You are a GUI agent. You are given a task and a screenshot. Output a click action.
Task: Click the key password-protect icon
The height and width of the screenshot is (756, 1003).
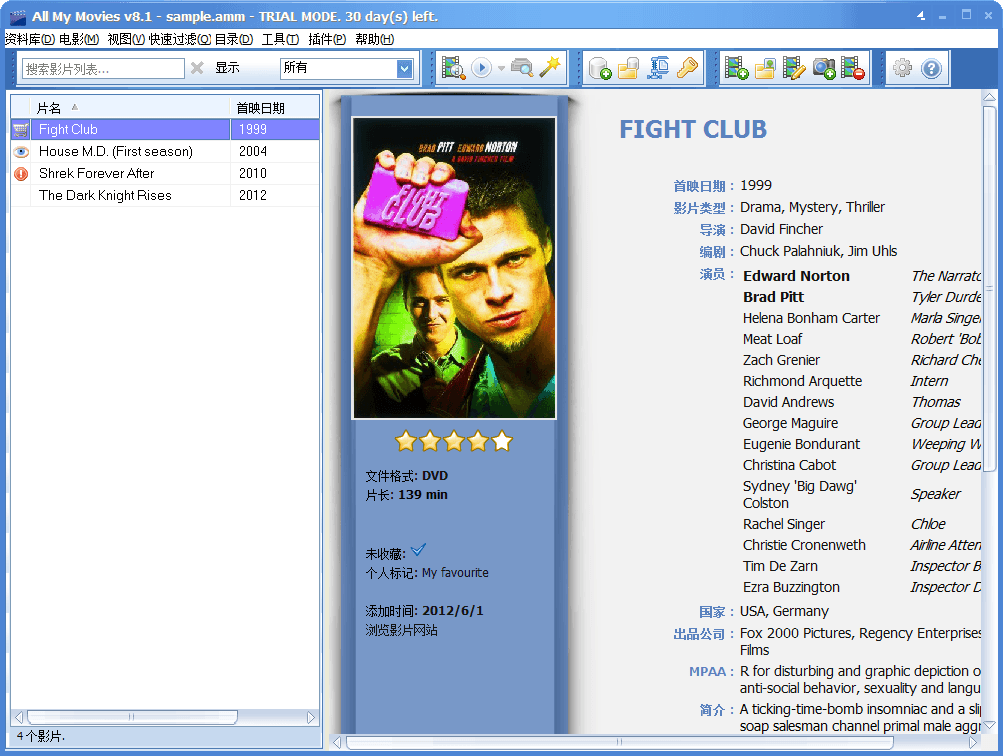click(687, 68)
